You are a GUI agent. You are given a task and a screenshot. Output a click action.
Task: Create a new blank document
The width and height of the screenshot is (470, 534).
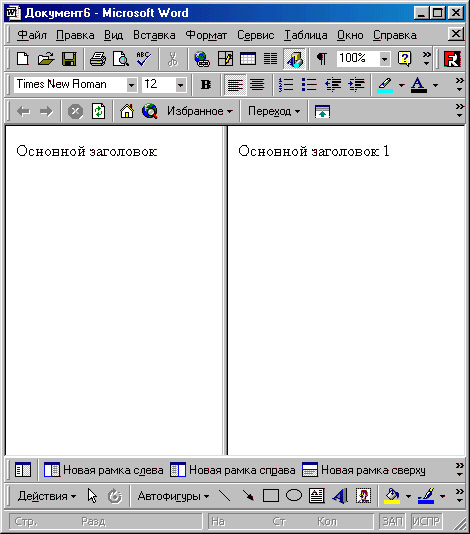click(x=23, y=59)
